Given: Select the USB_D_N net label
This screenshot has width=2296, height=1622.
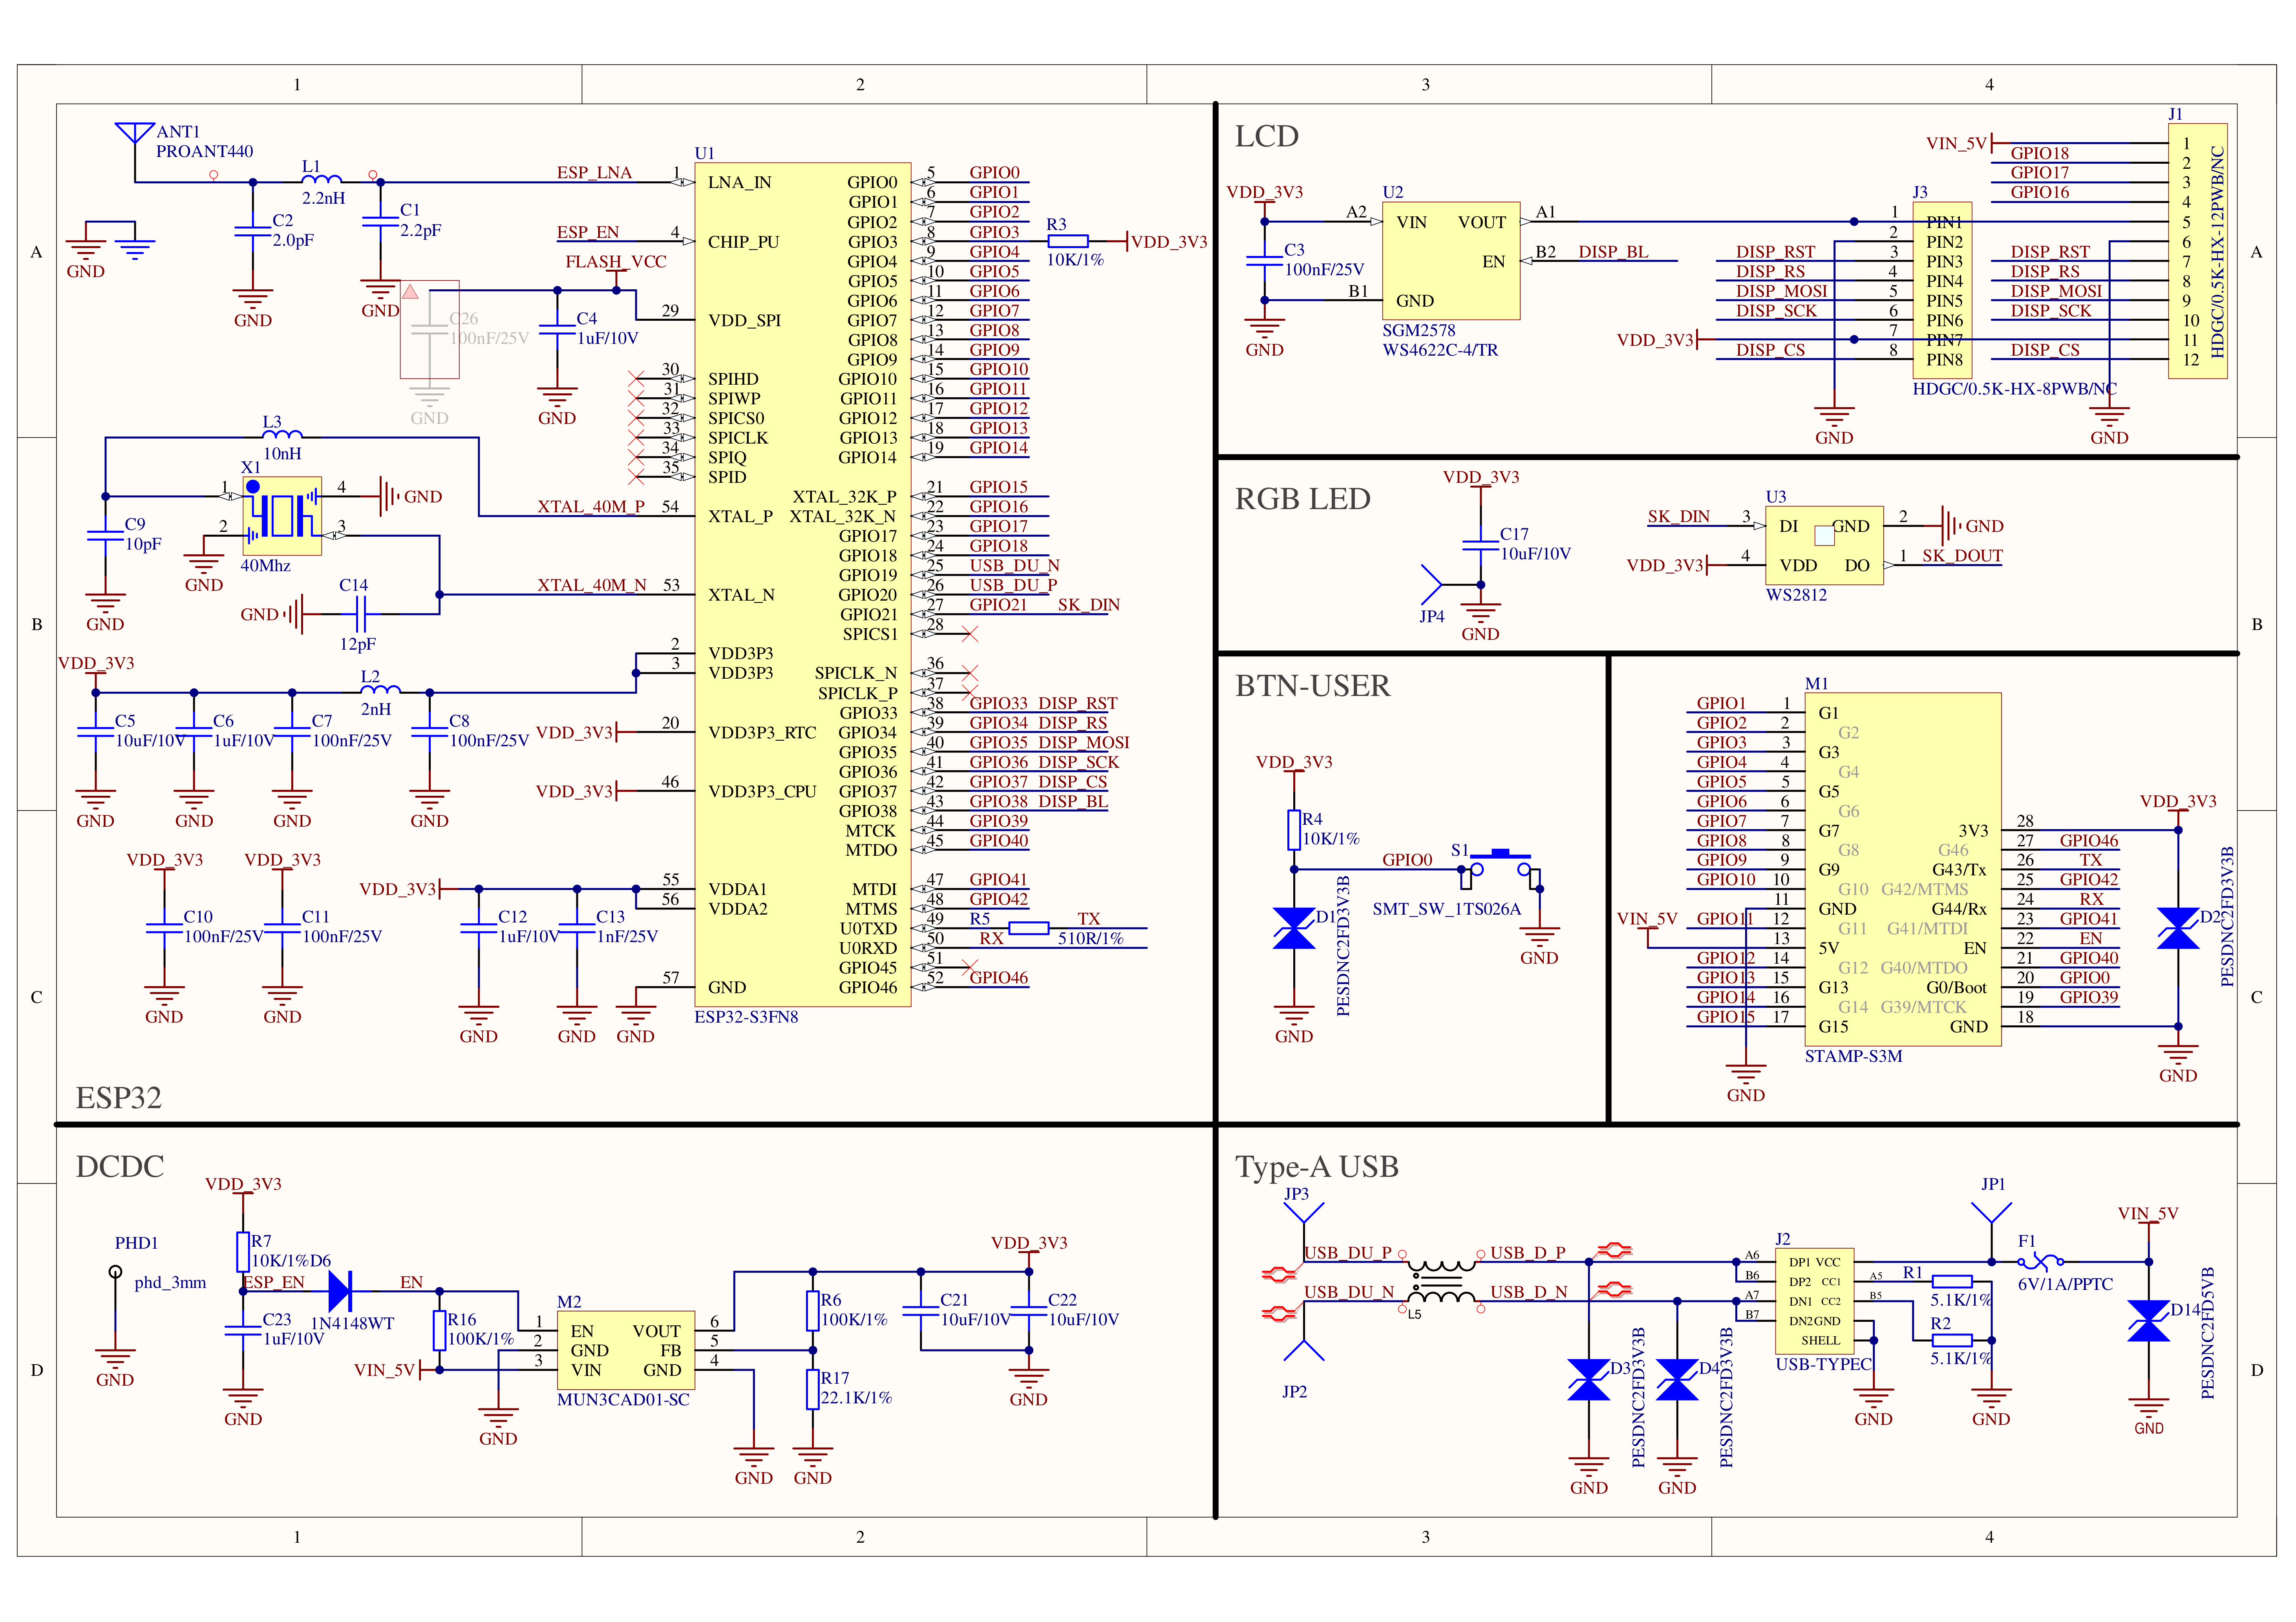Looking at the screenshot, I should (x=1528, y=1292).
